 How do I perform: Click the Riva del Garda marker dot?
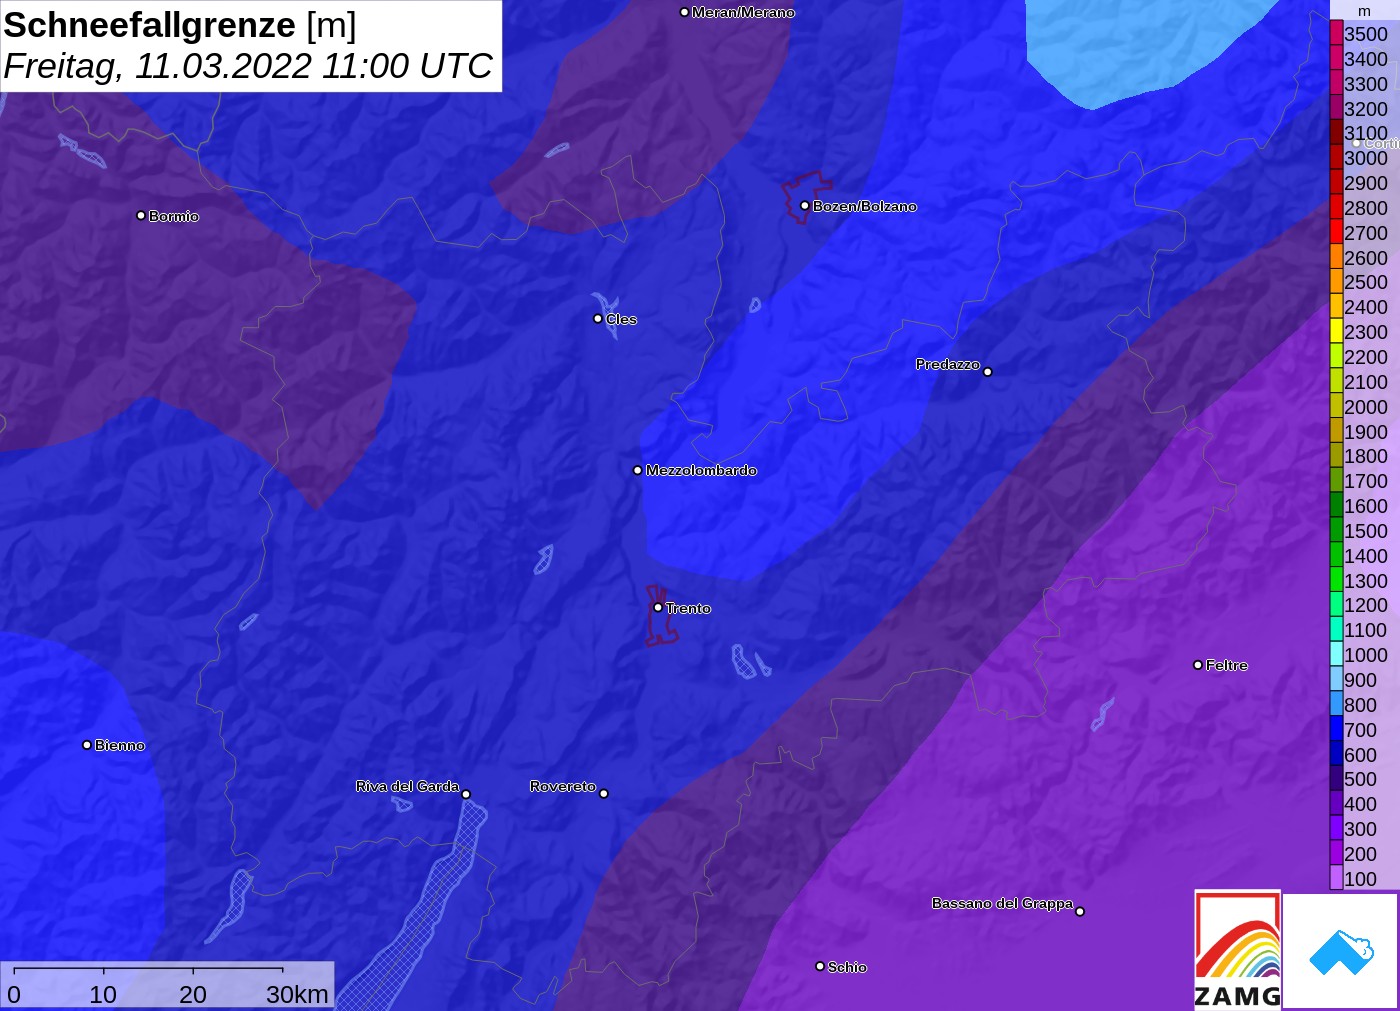point(466,794)
